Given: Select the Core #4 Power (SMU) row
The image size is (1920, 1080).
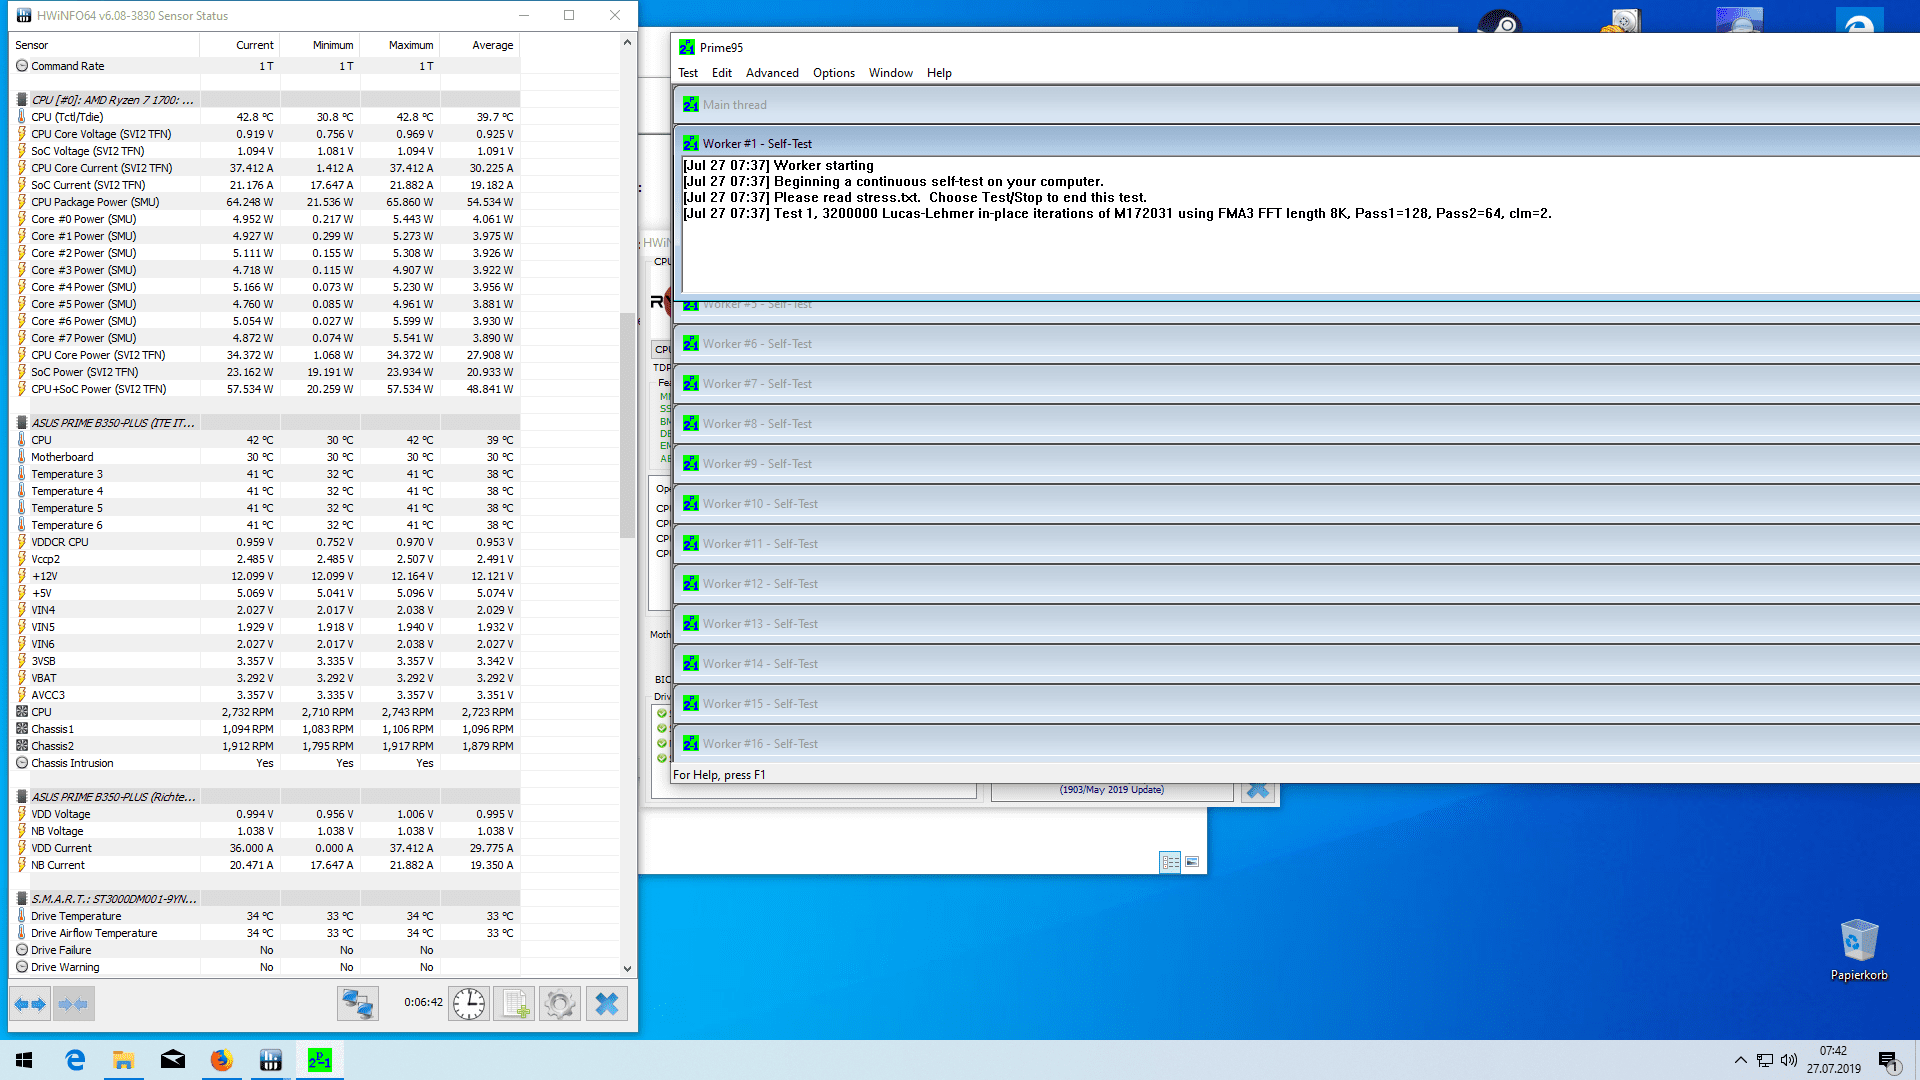Looking at the screenshot, I should 265,287.
